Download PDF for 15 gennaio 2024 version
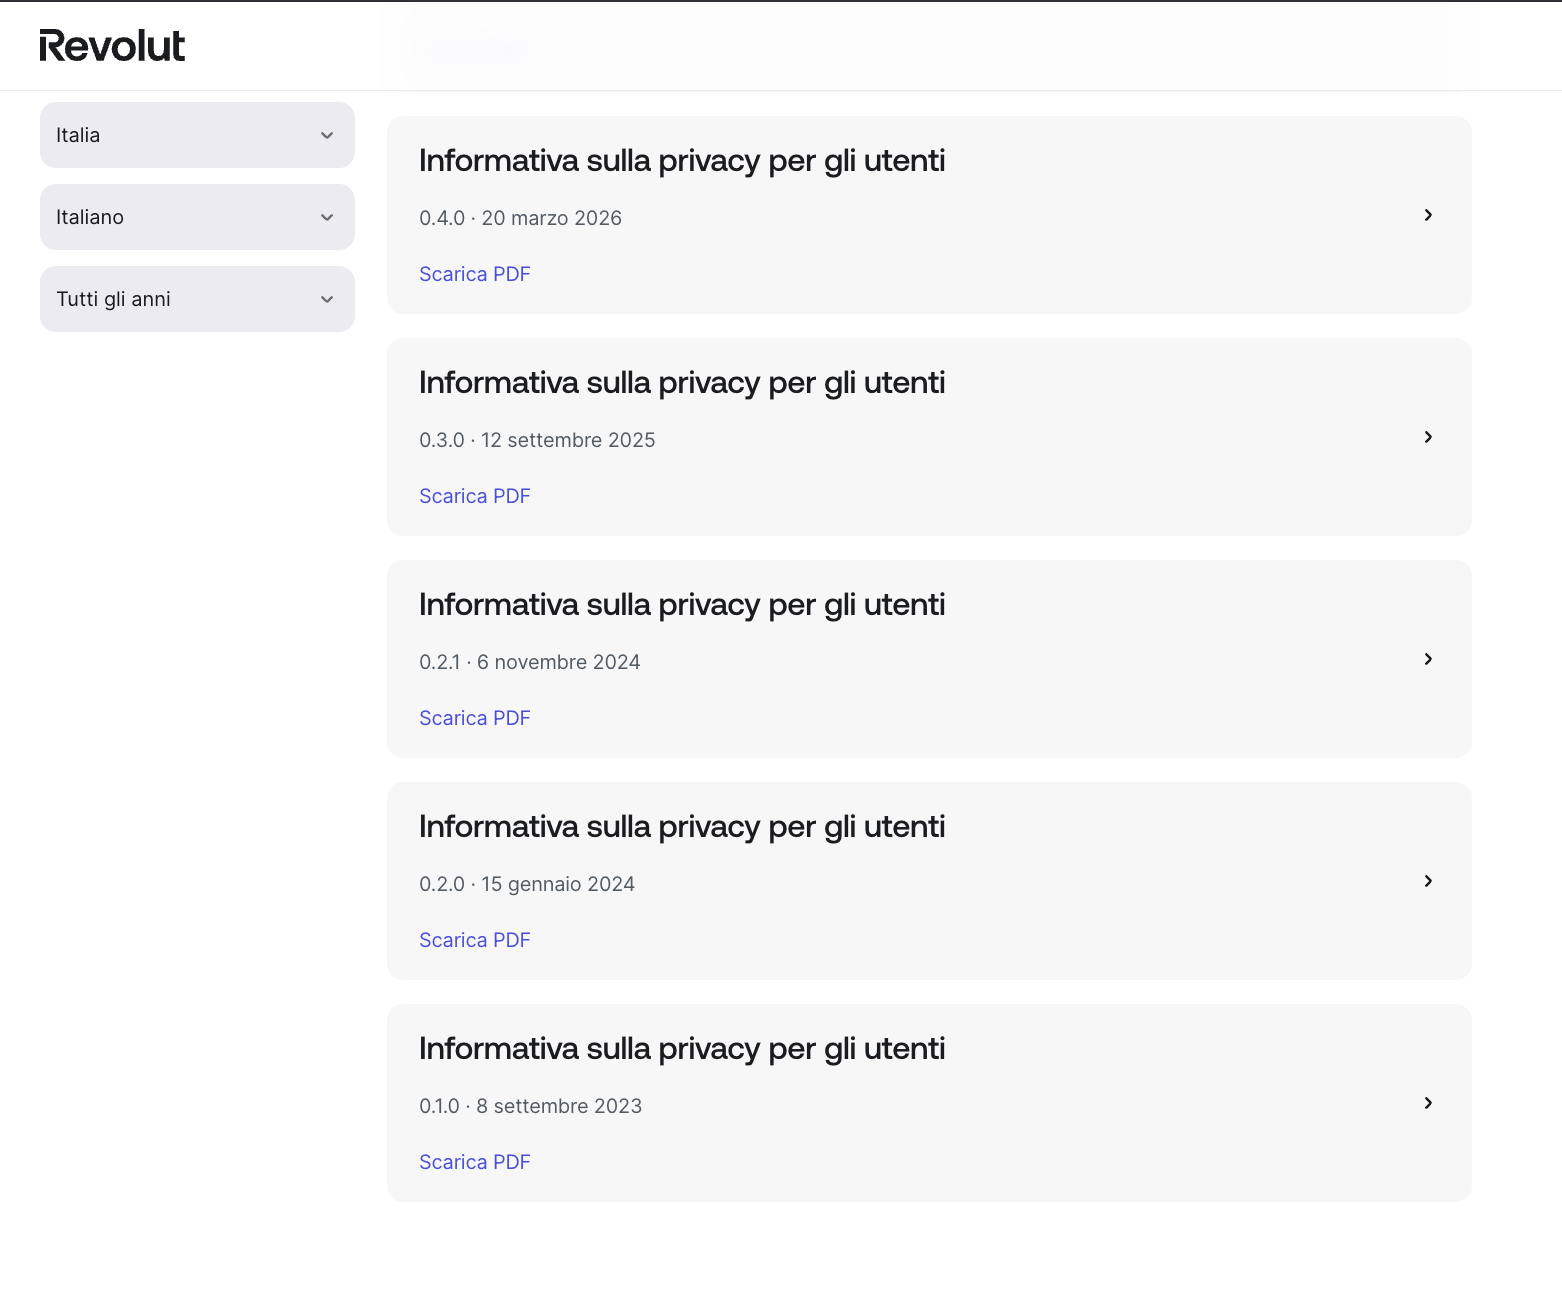The image size is (1562, 1300). coord(475,940)
